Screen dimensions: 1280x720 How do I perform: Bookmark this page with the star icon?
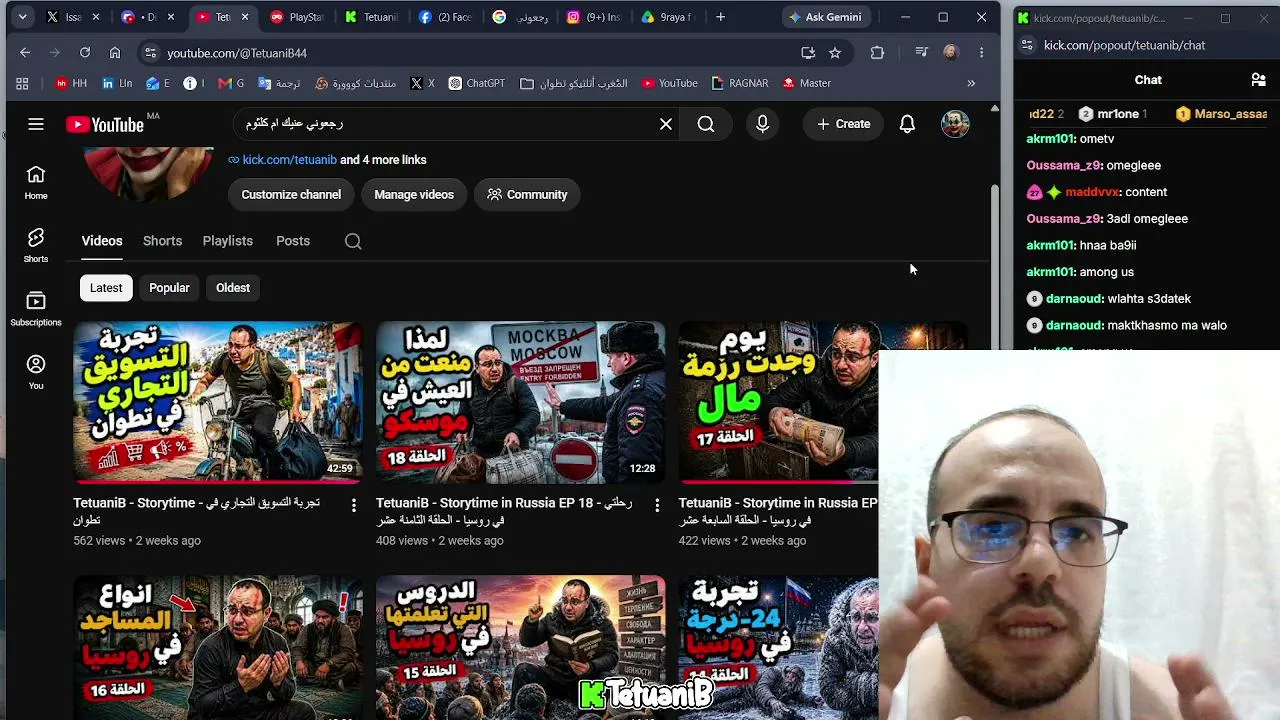(x=835, y=53)
